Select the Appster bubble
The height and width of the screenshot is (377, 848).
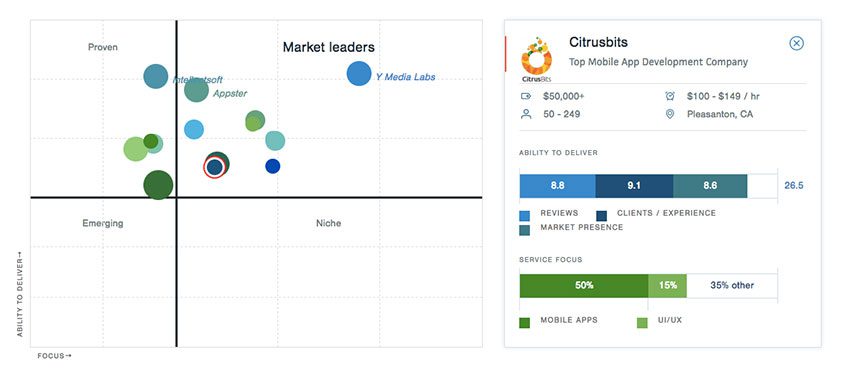tap(196, 90)
